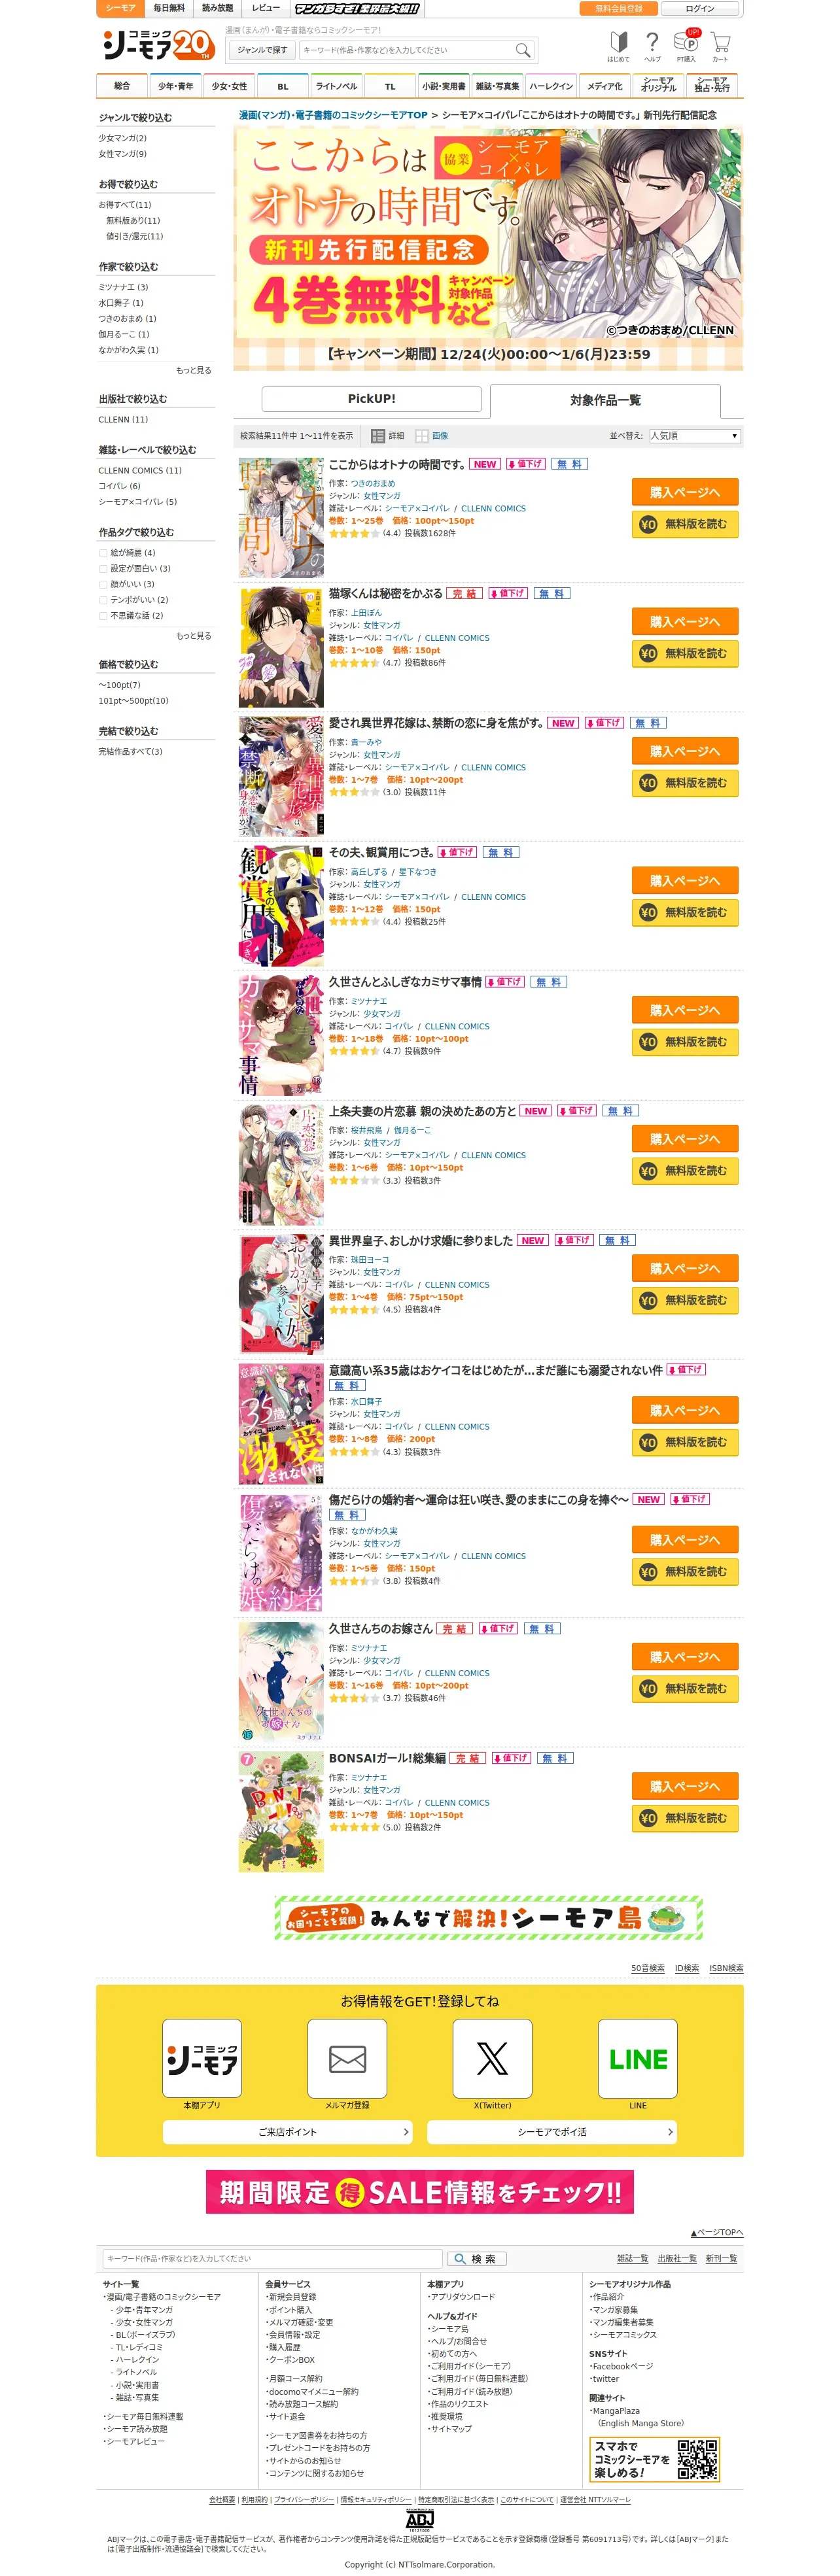Check the テンポがいい tag checkbox

103,600
